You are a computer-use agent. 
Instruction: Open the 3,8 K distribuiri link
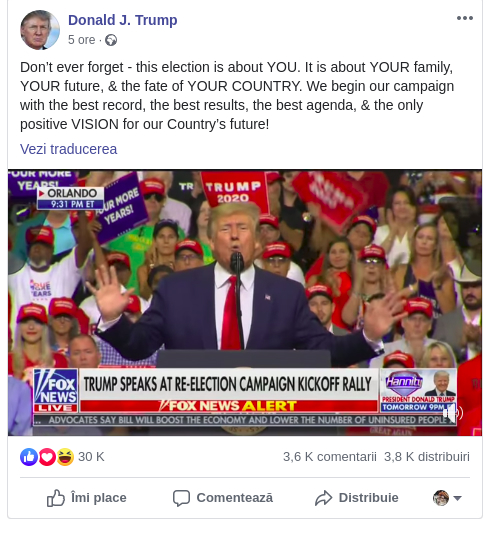tap(427, 457)
